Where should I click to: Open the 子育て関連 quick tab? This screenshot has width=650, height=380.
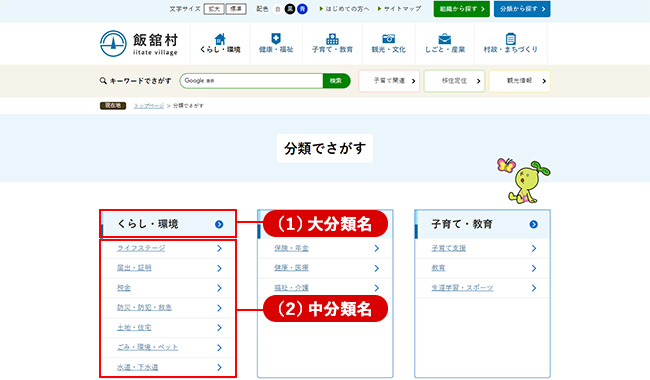coord(389,81)
